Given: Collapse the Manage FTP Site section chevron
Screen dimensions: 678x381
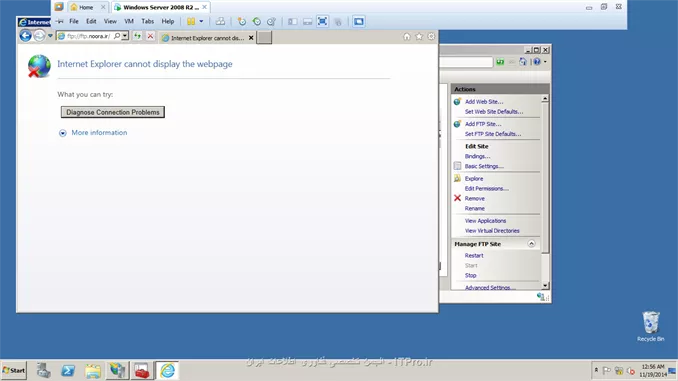Looking at the screenshot, I should [x=531, y=244].
